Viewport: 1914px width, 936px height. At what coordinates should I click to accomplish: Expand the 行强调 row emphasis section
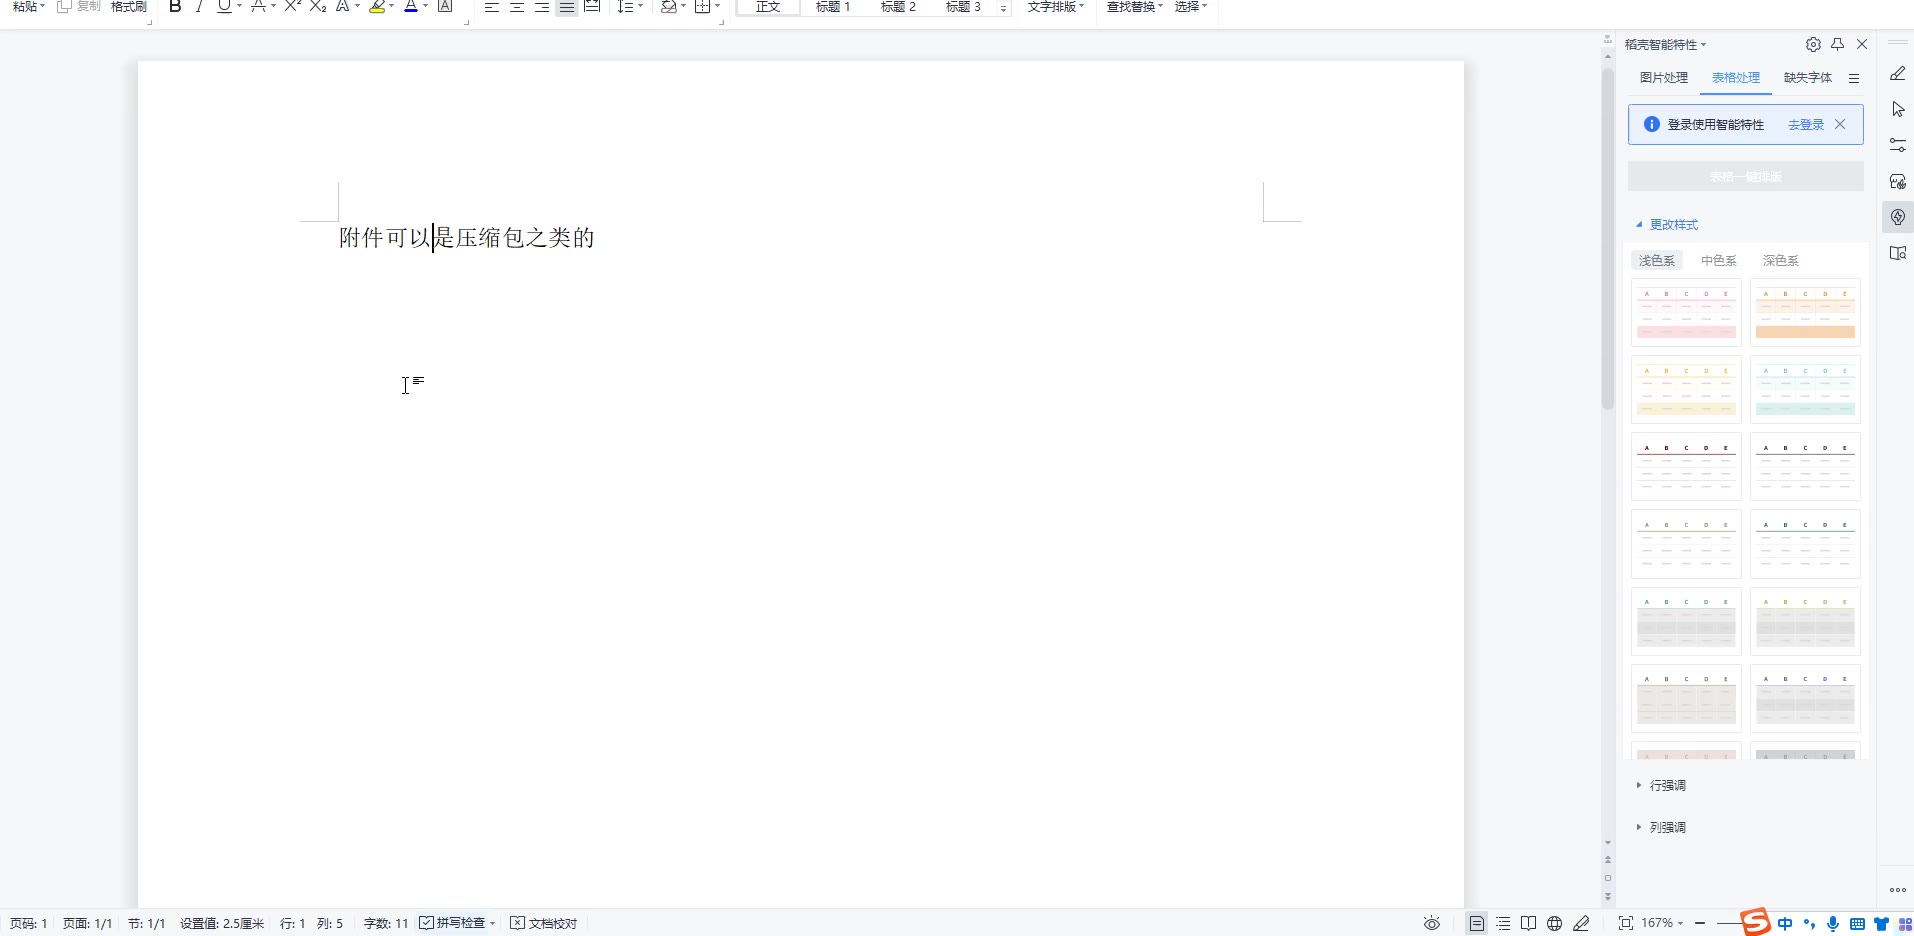1661,786
